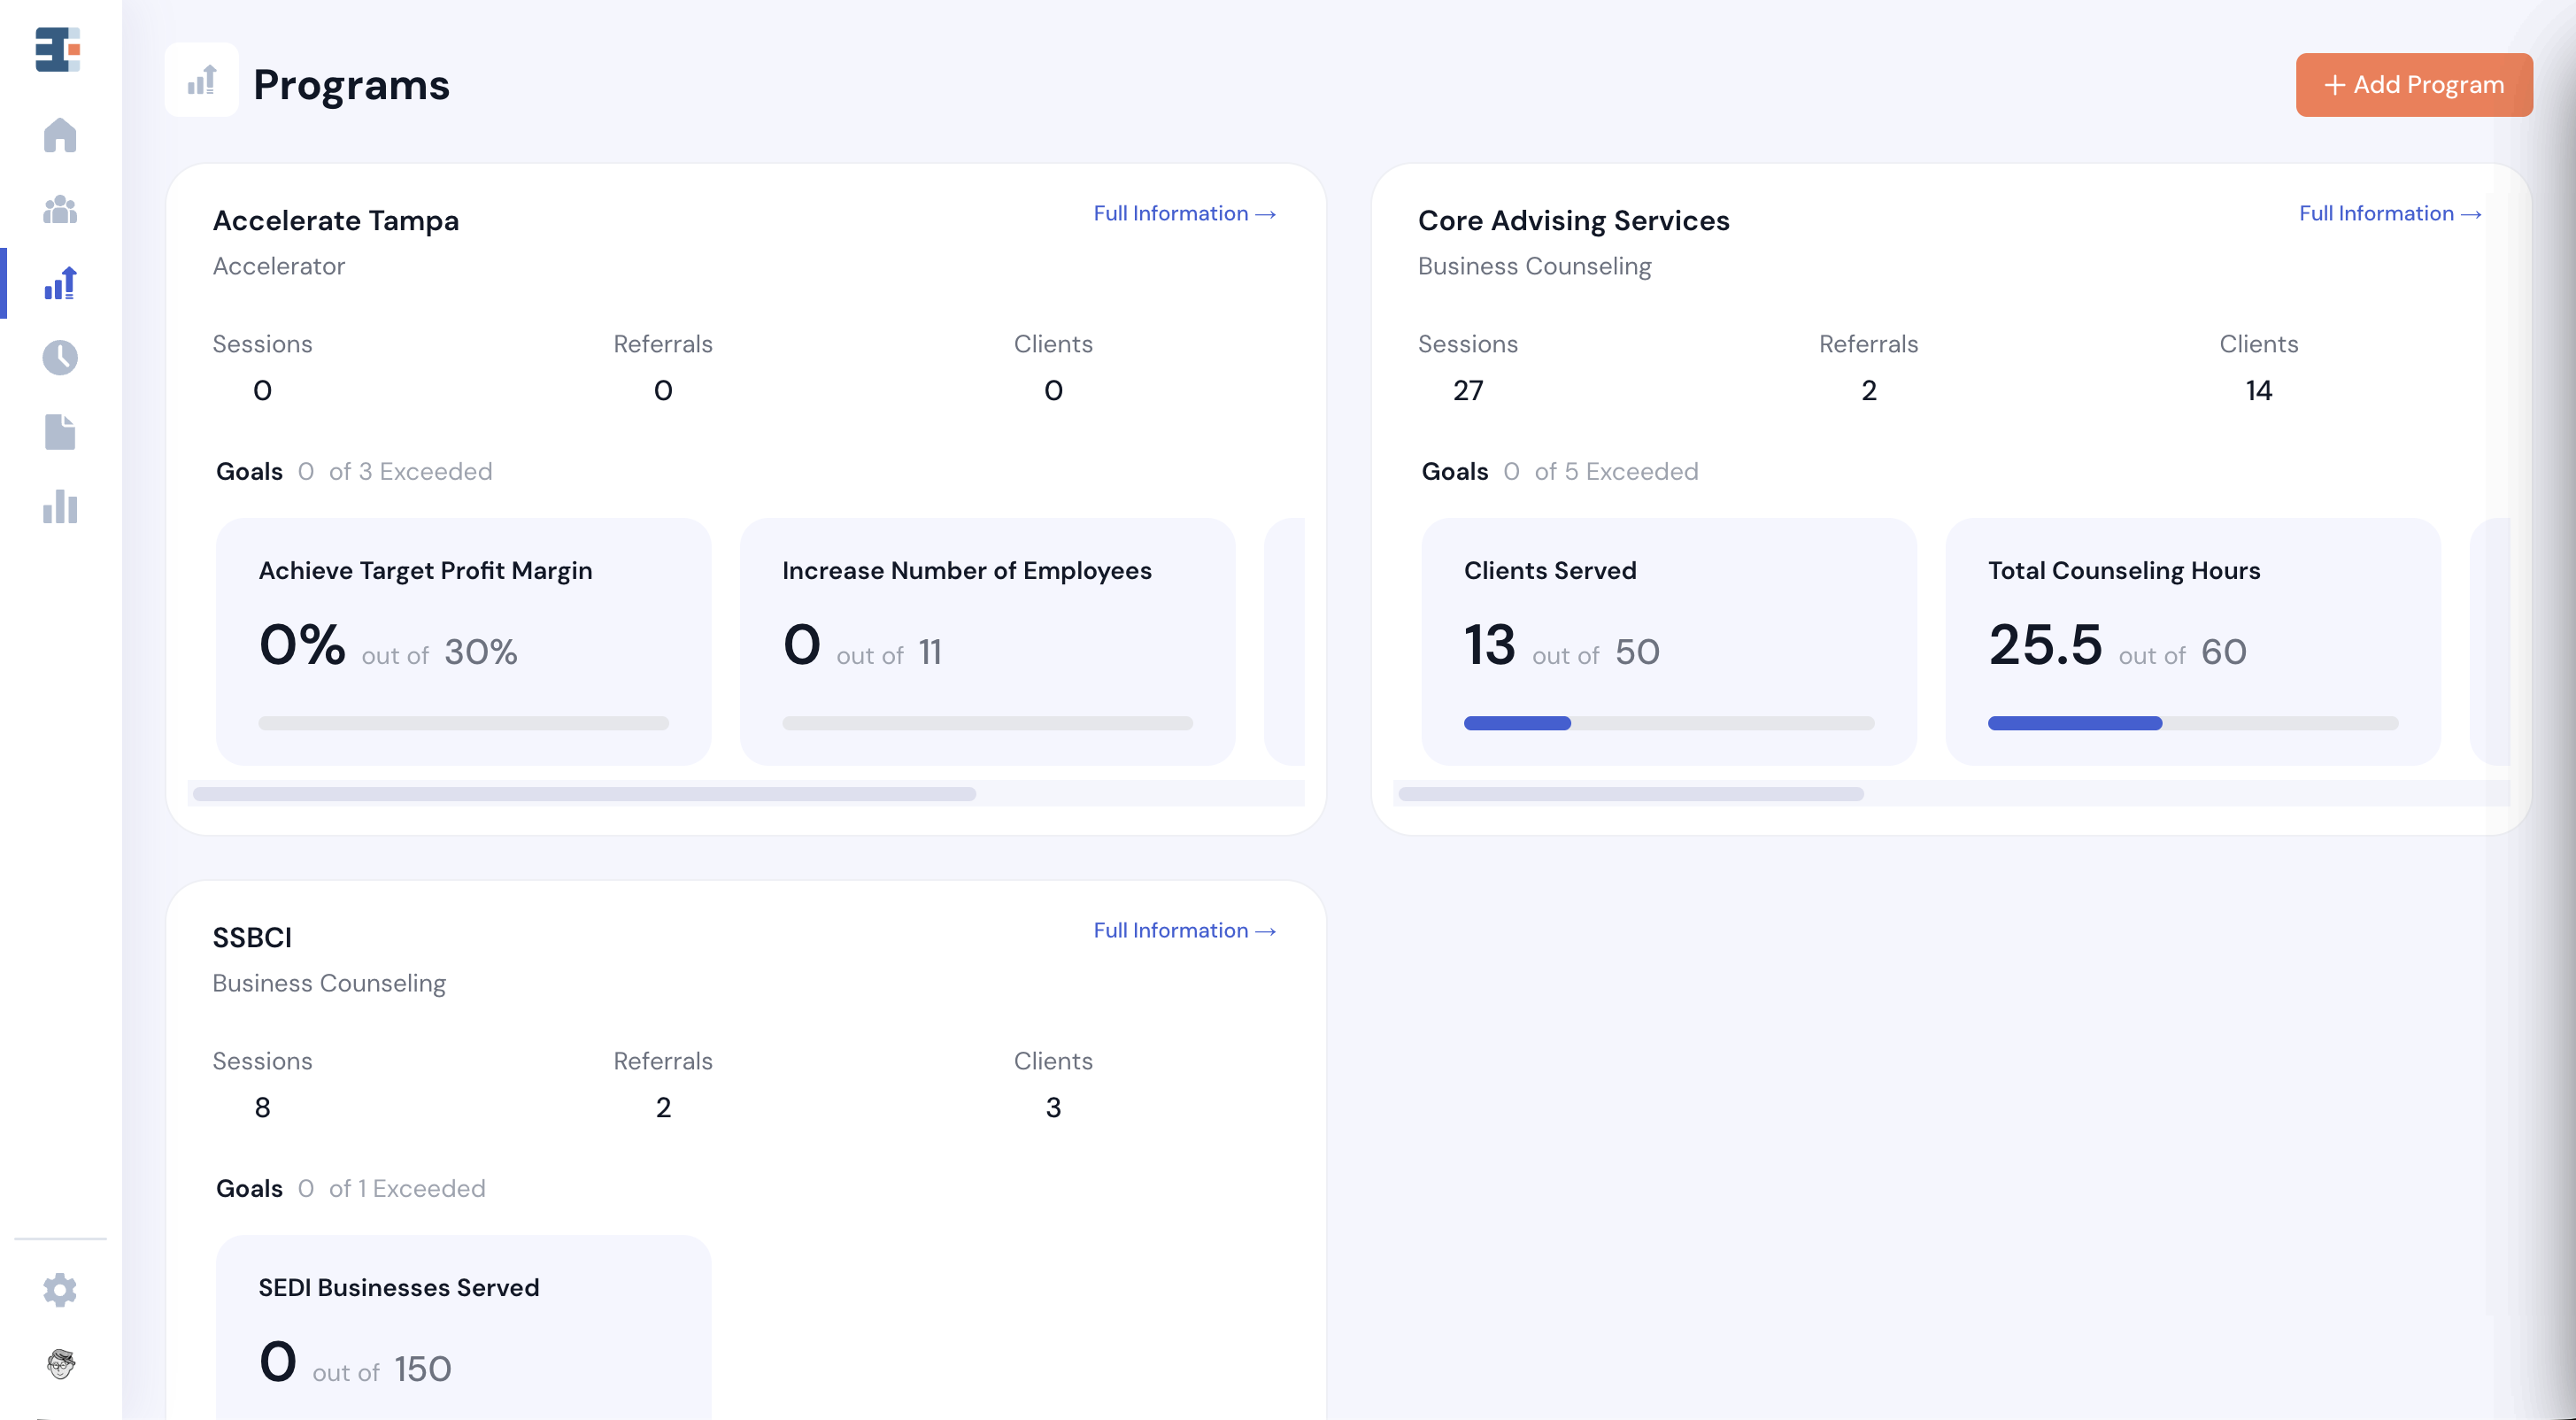Screen dimensions: 2576x1420
Task: Open the Clients group sidebar icon
Action: pos(60,210)
